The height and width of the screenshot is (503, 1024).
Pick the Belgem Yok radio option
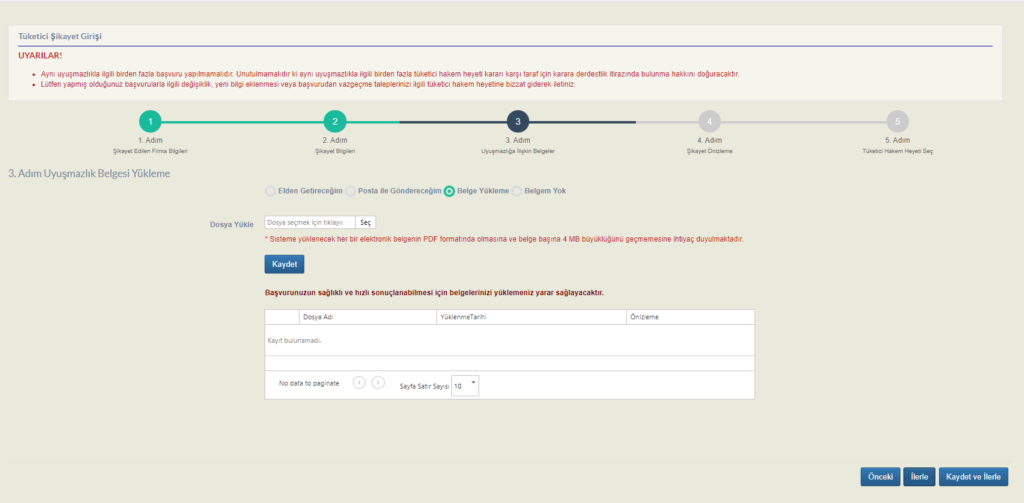(518, 191)
